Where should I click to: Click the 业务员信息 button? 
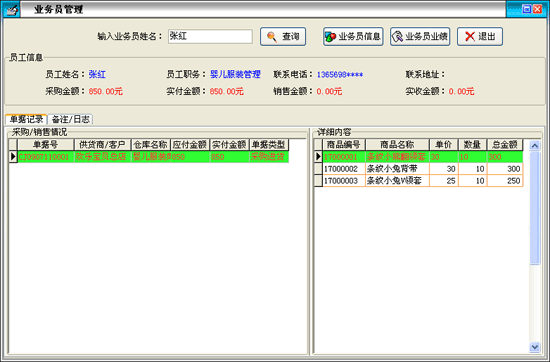(353, 36)
